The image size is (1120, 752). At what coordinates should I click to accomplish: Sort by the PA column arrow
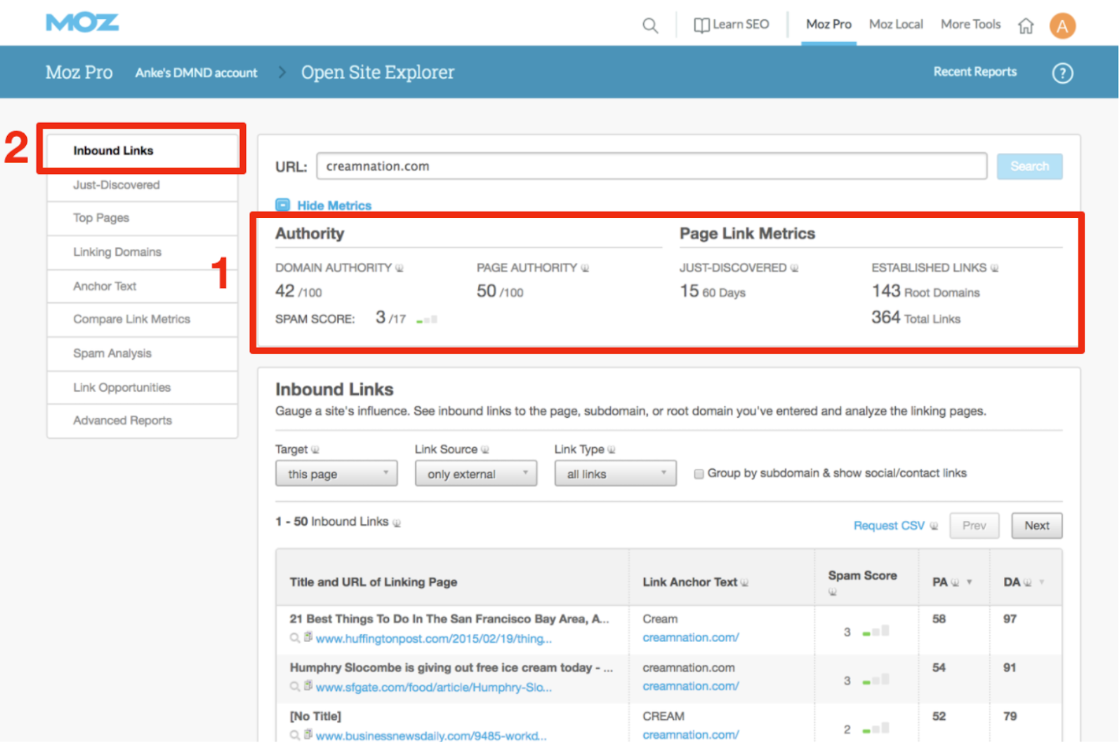point(969,583)
